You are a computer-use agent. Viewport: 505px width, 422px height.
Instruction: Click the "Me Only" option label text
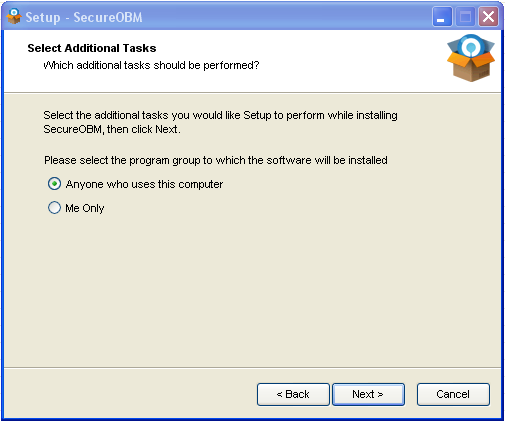click(x=85, y=208)
